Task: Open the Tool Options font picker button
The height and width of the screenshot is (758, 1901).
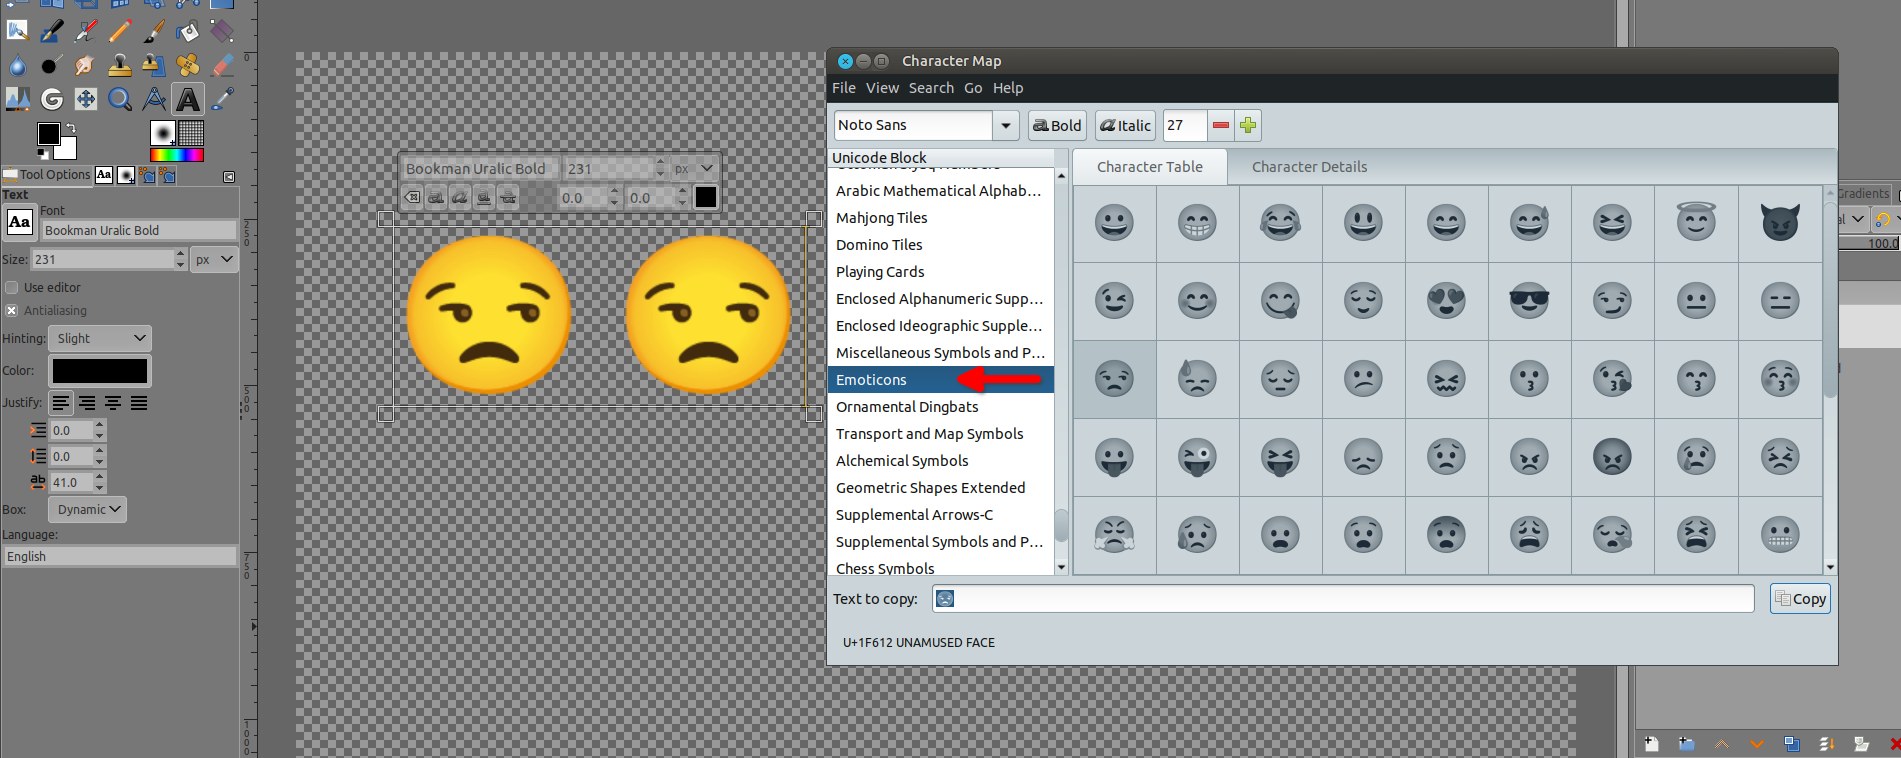Action: [19, 222]
